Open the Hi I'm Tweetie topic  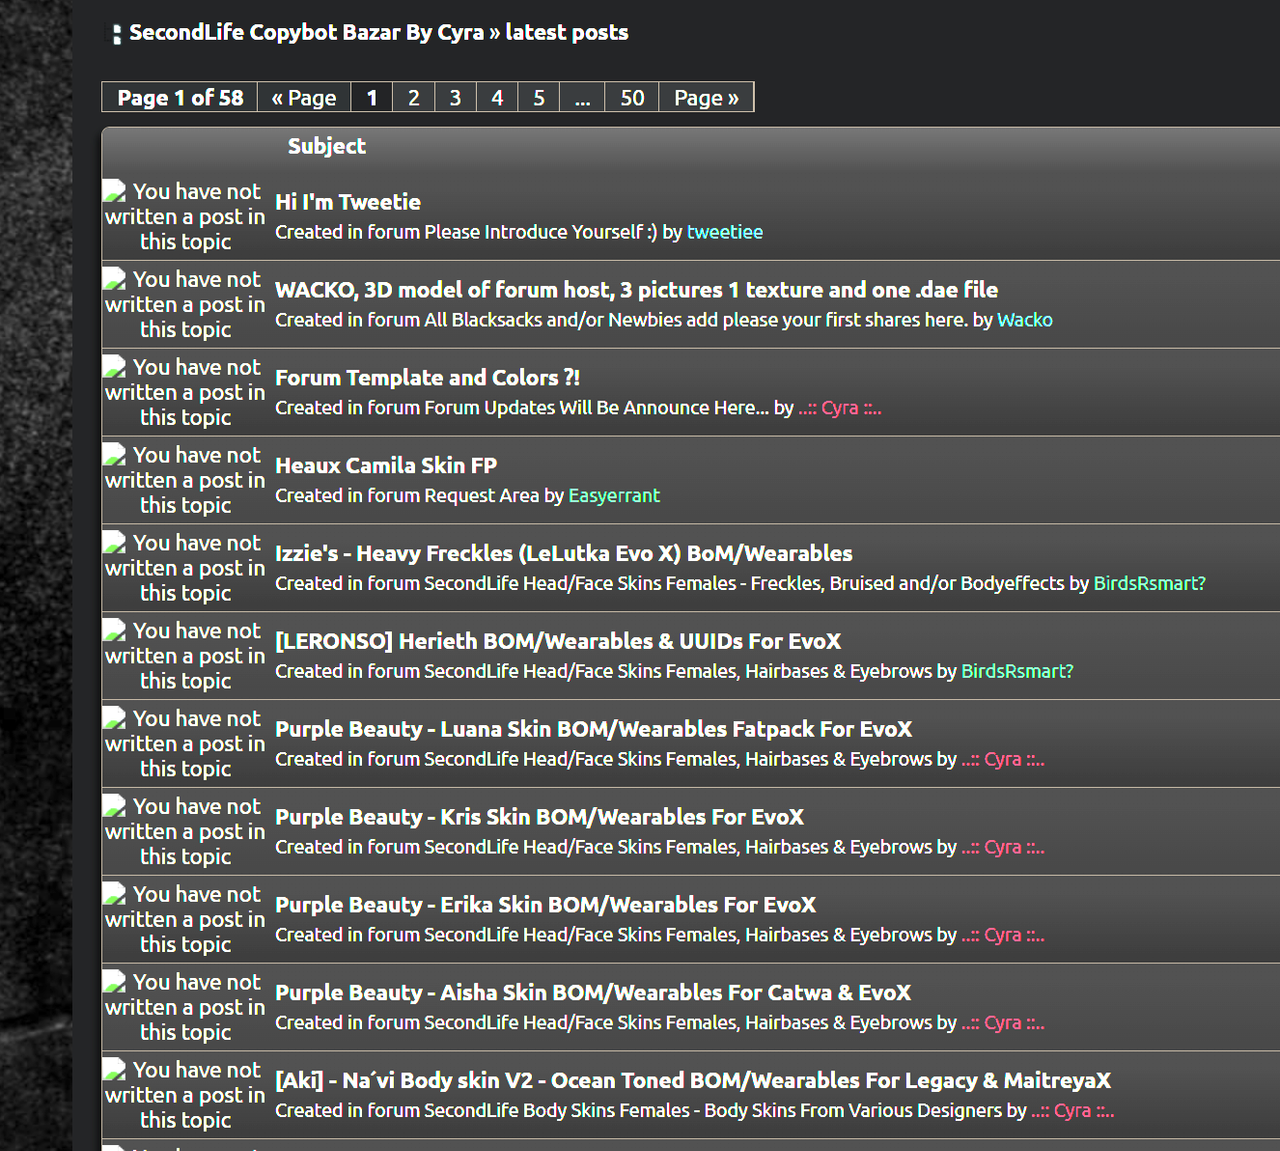tap(348, 202)
